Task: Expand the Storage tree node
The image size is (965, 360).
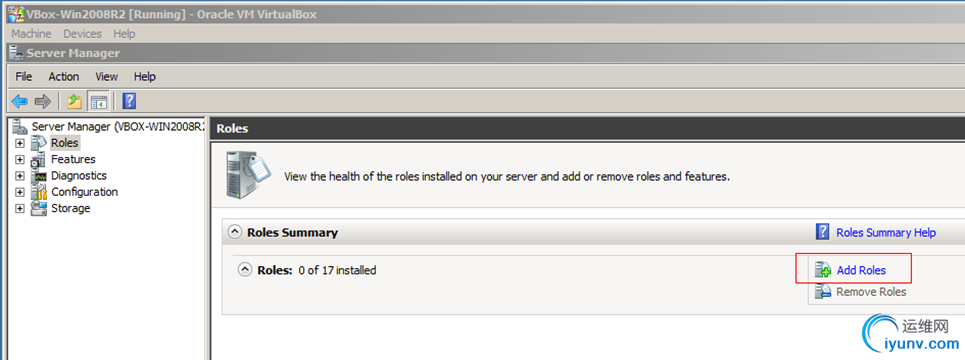Action: point(19,209)
